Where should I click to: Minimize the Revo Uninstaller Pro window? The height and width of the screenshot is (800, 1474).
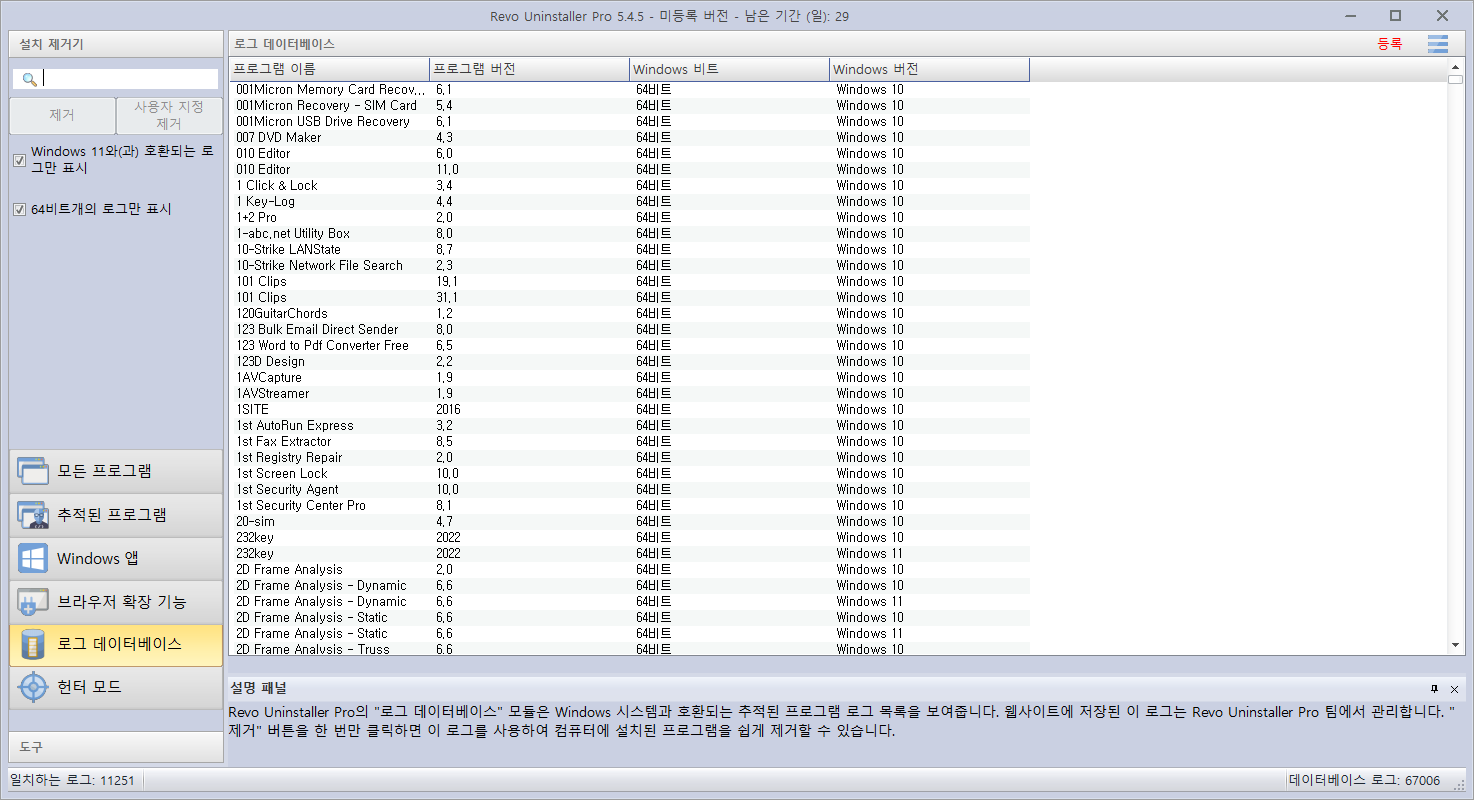1349,15
